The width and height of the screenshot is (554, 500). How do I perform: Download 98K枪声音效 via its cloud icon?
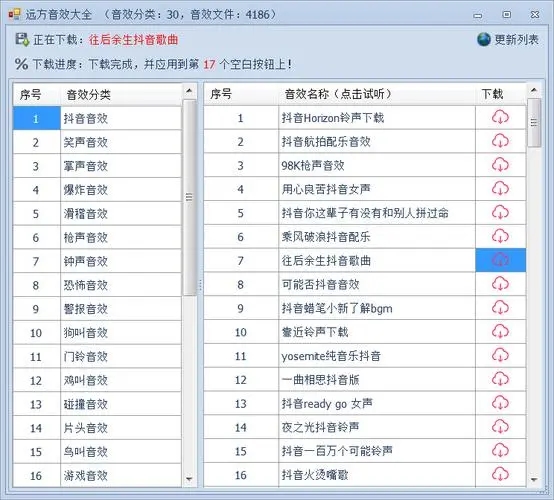pyautogui.click(x=500, y=165)
